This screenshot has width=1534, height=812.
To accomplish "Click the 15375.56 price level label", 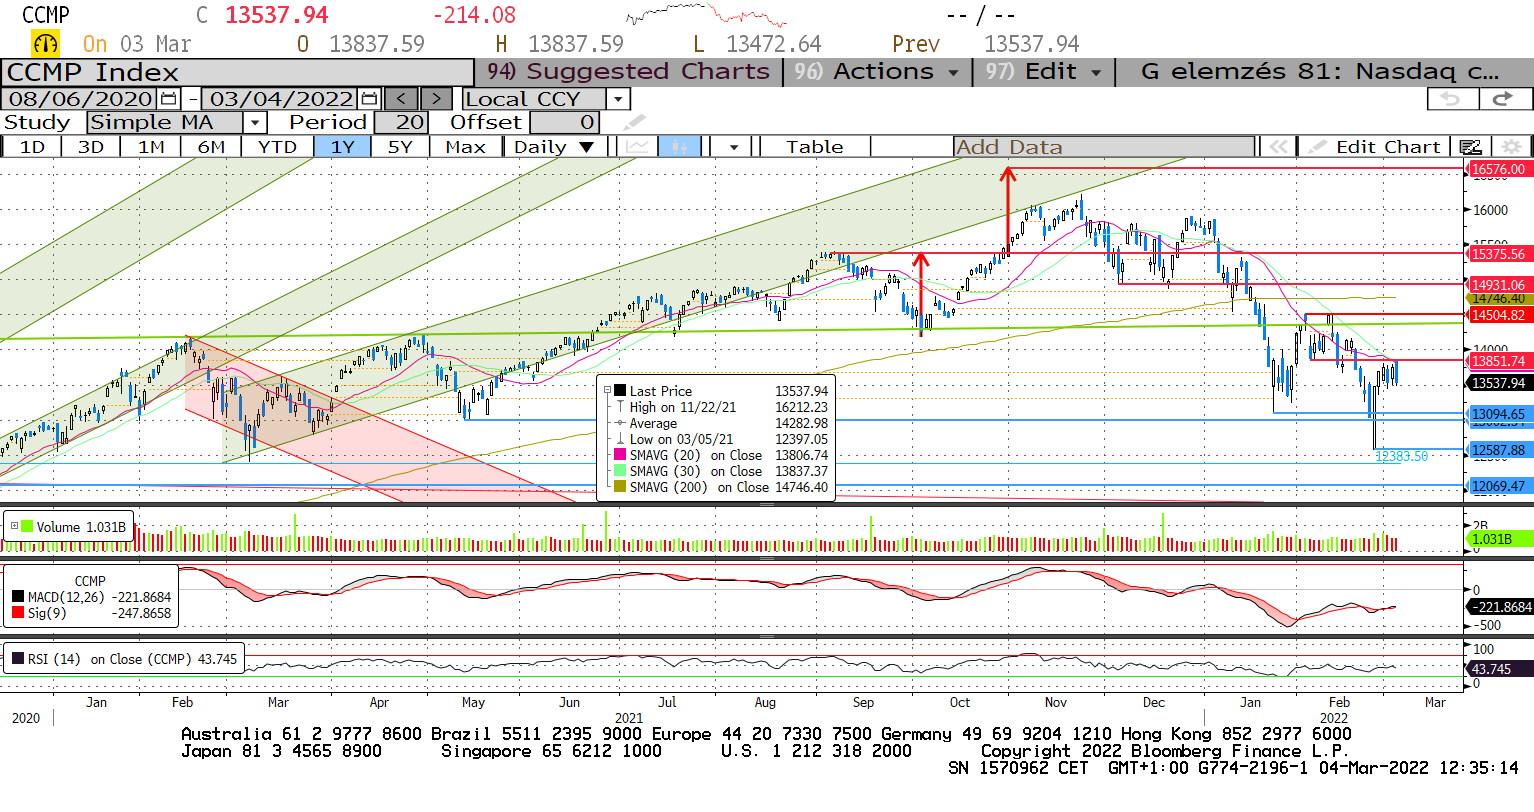I will pos(1498,254).
